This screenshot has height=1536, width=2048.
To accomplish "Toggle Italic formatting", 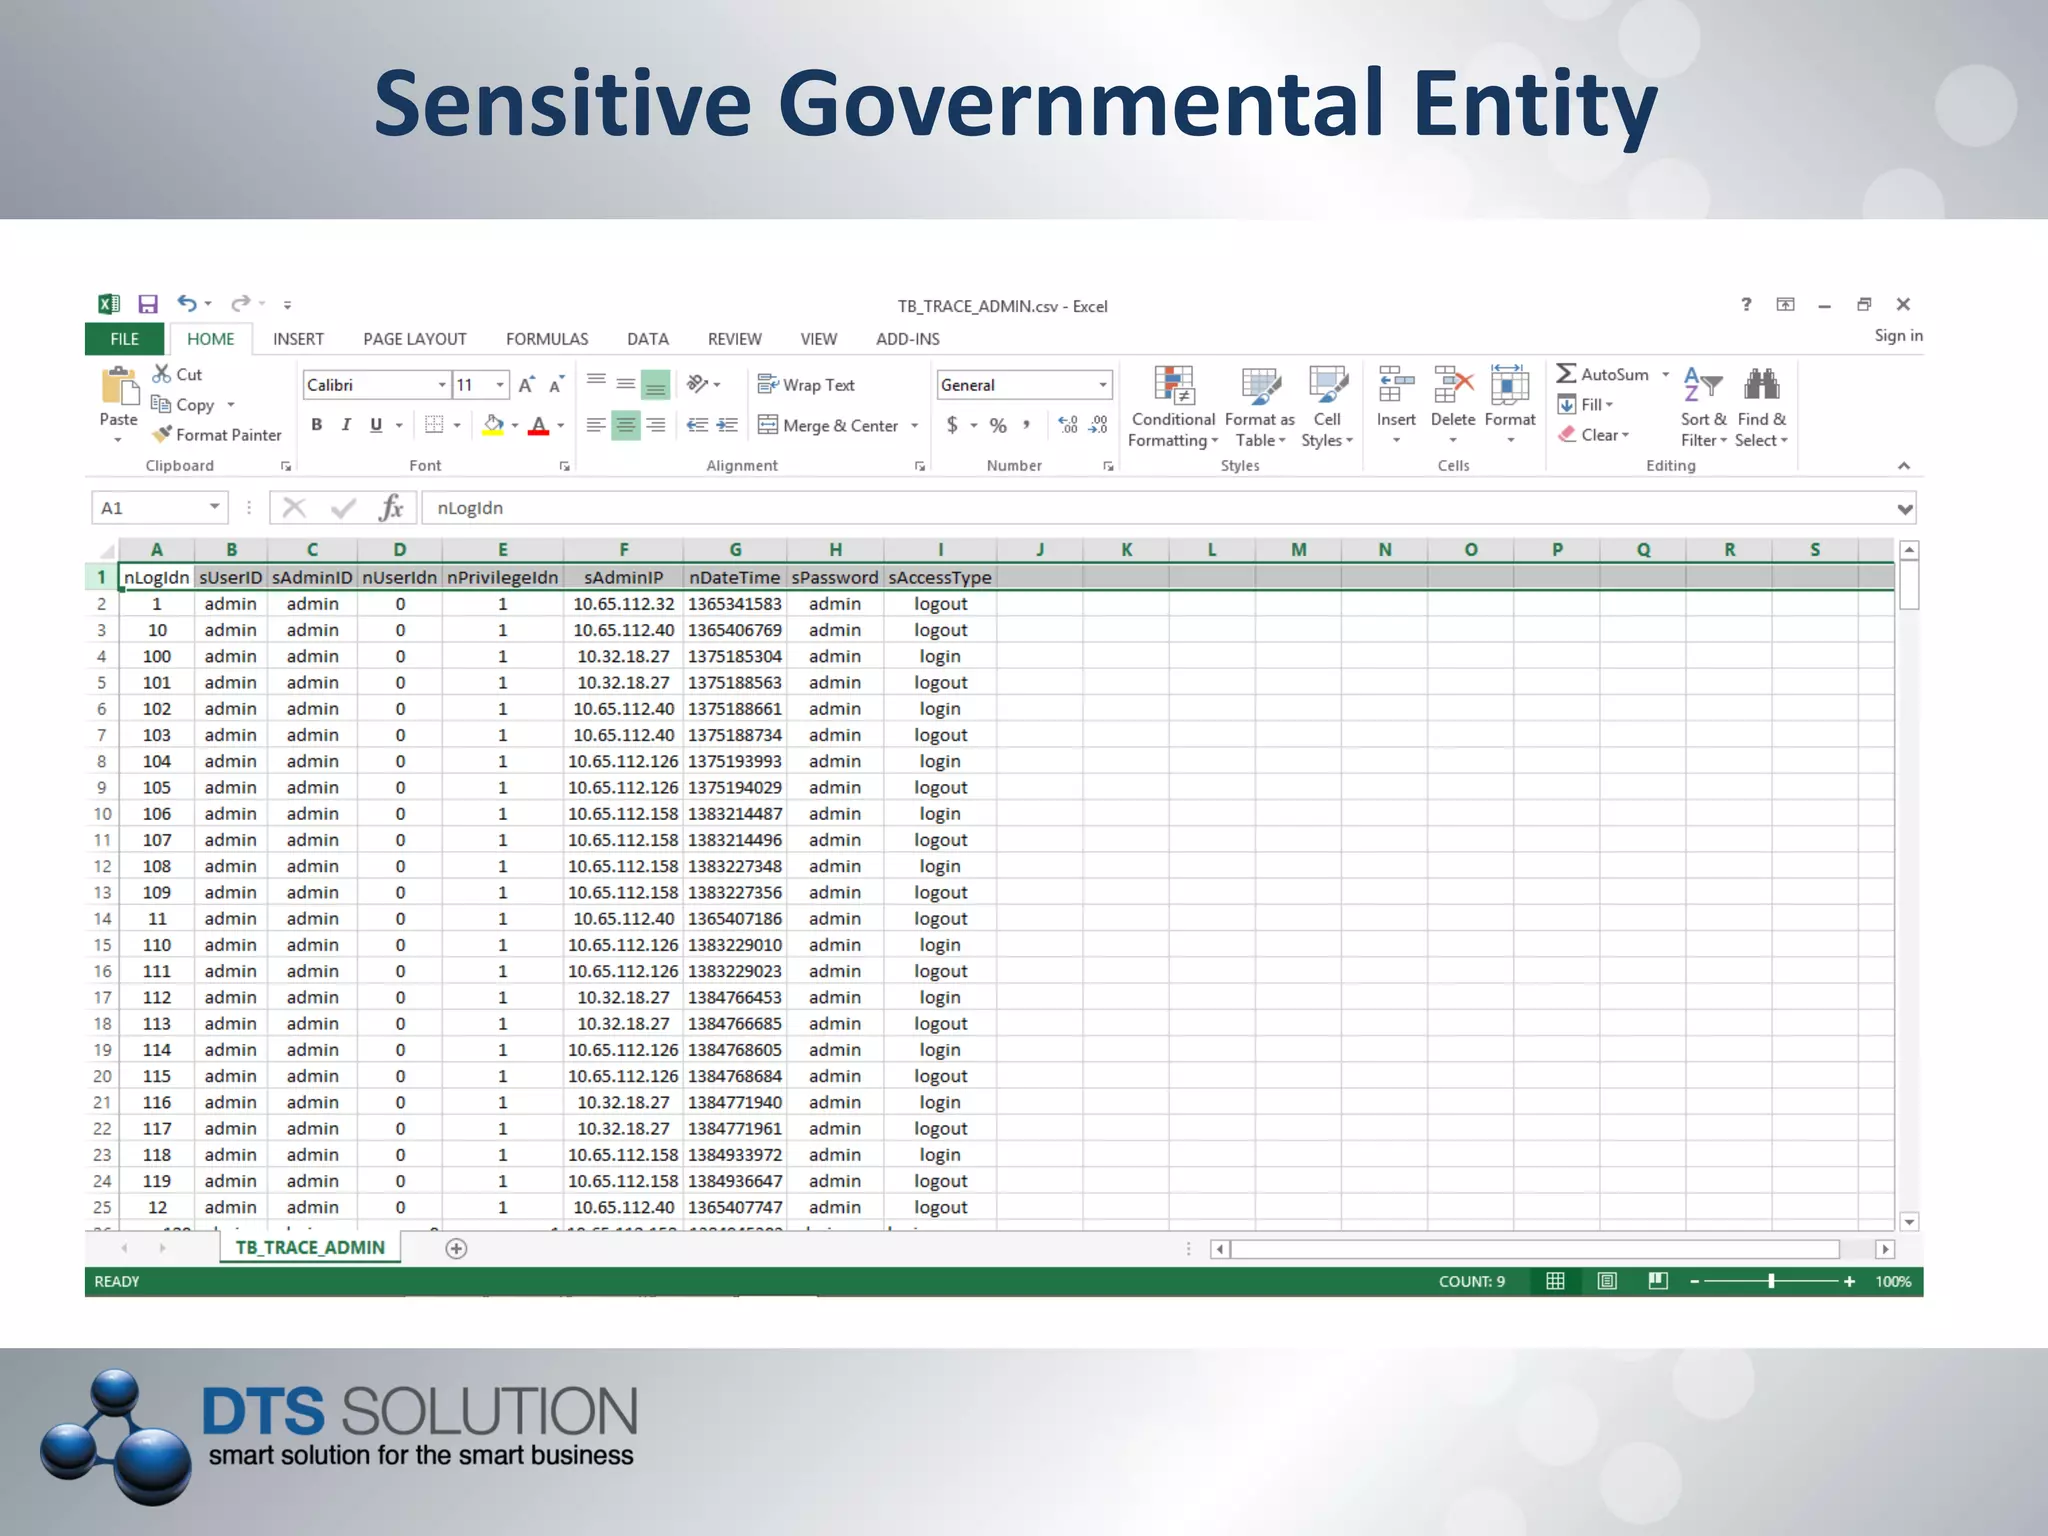I will (346, 425).
